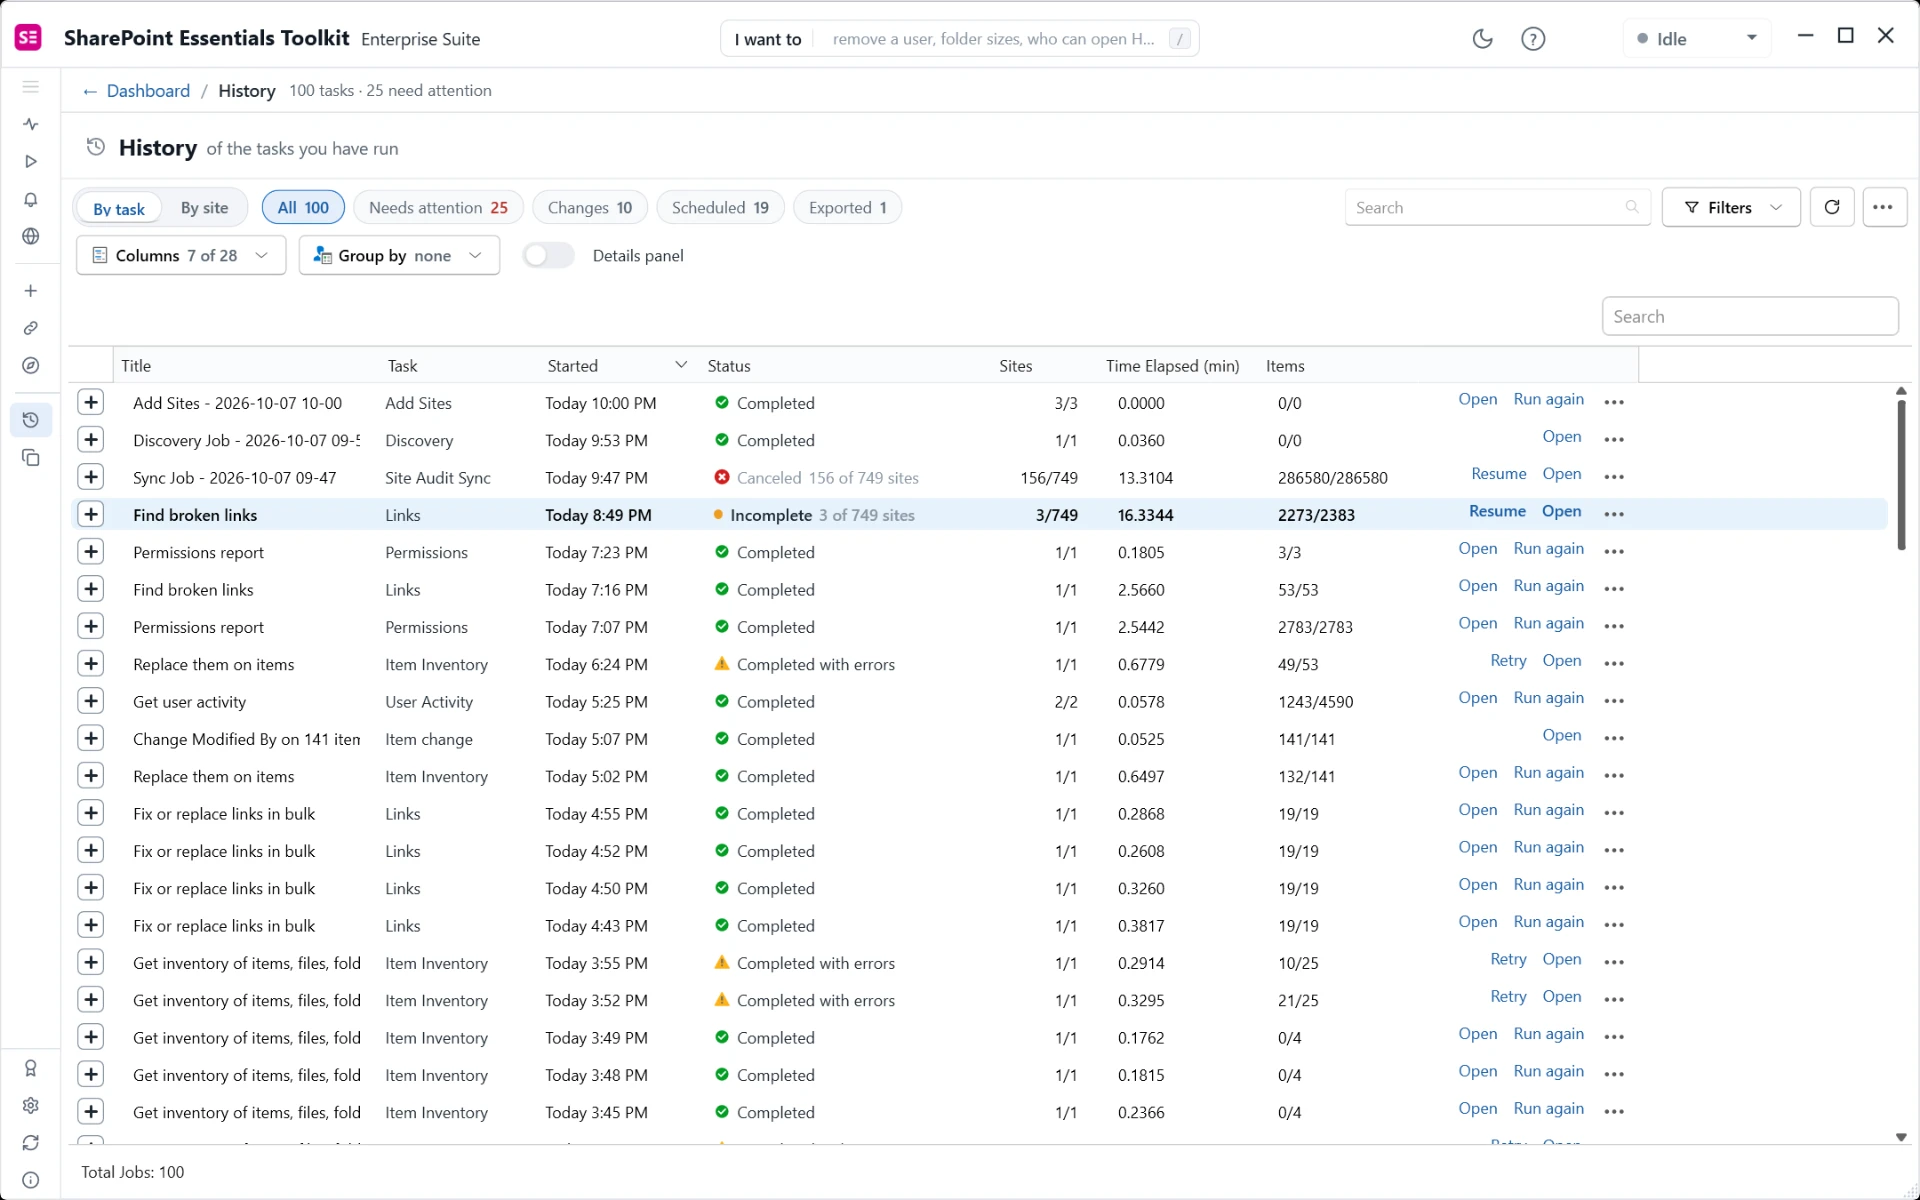The width and height of the screenshot is (1920, 1200).
Task: Open settings gear icon in sidebar
Action: pyautogui.click(x=31, y=1105)
